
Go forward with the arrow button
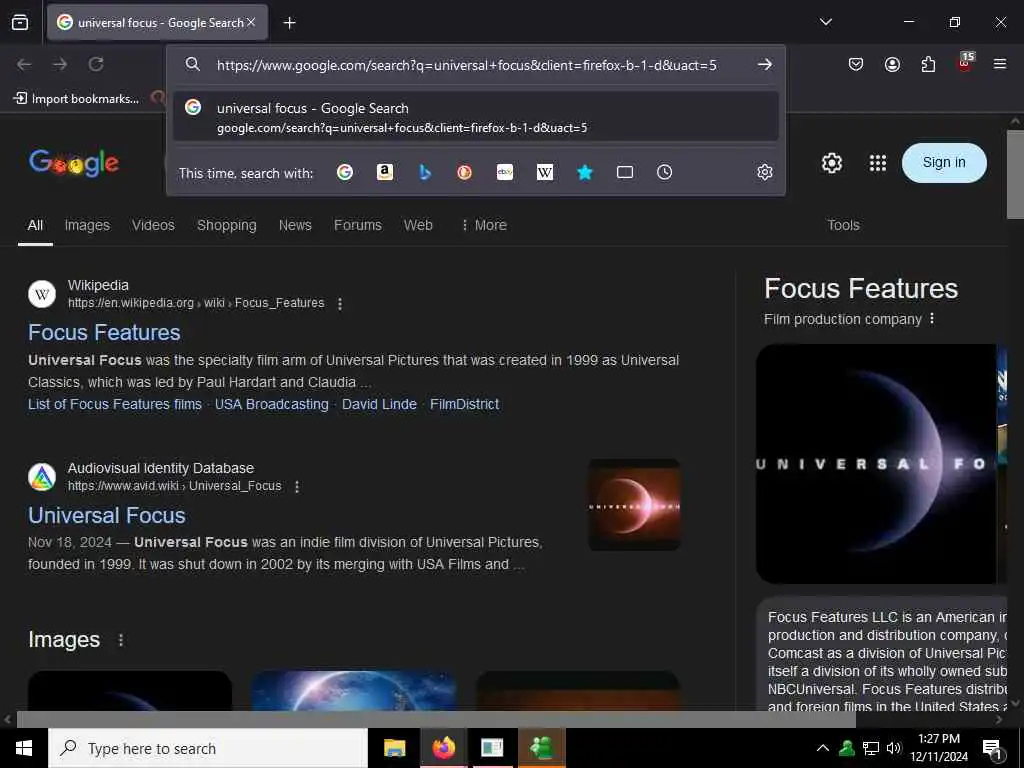click(x=60, y=64)
